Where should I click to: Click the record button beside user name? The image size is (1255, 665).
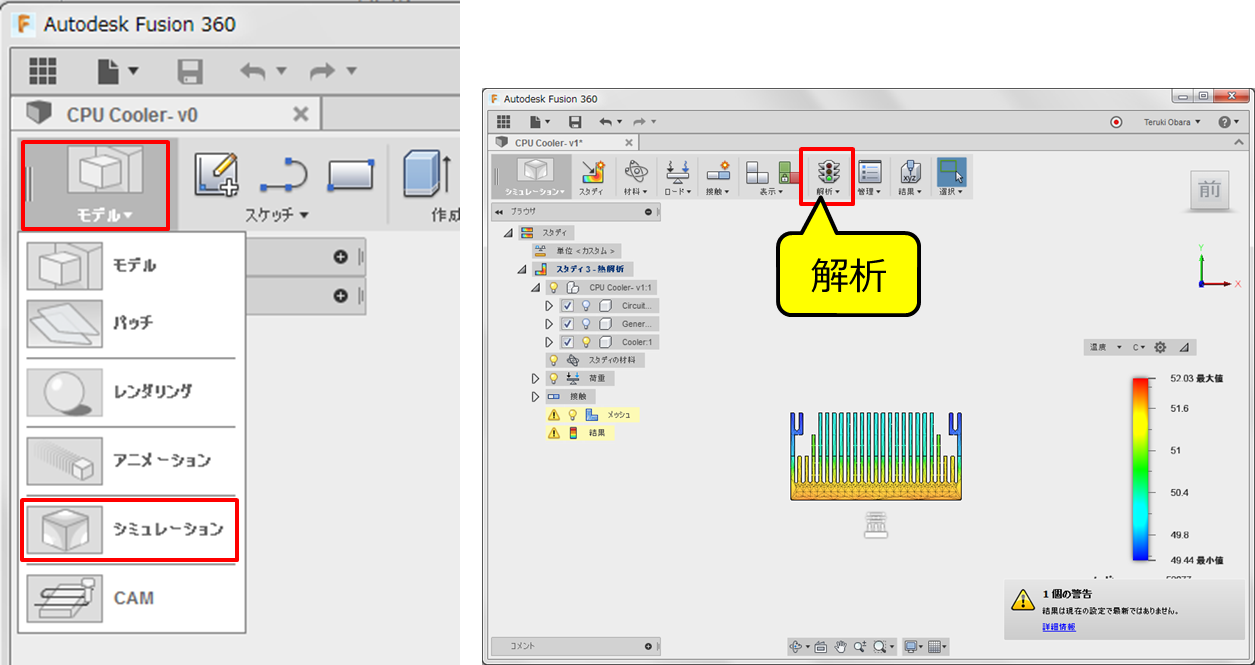point(1117,122)
